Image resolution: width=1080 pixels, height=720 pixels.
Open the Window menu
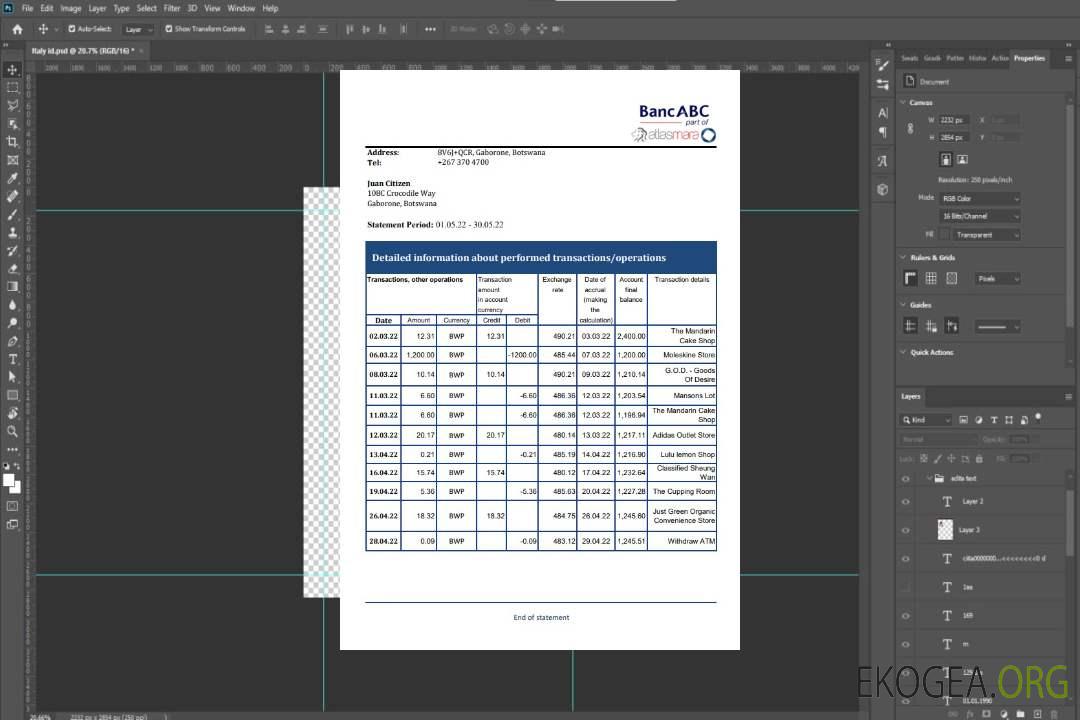[241, 8]
